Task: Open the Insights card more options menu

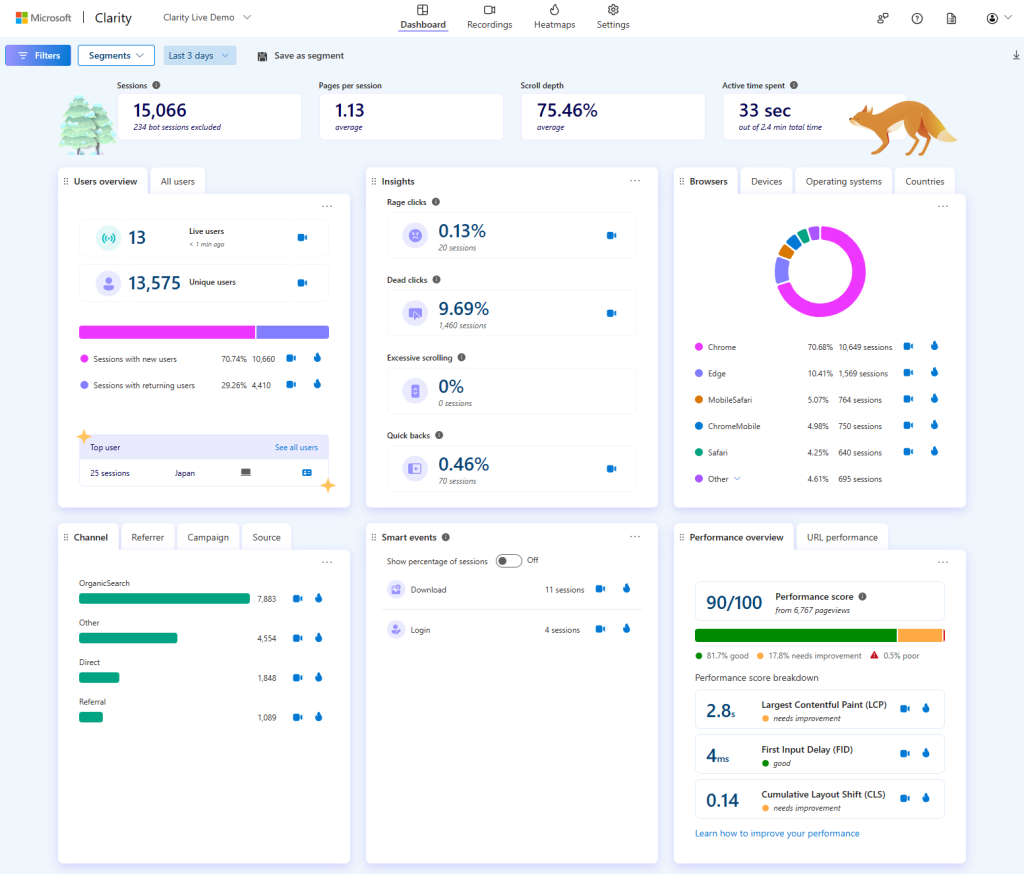Action: [634, 181]
